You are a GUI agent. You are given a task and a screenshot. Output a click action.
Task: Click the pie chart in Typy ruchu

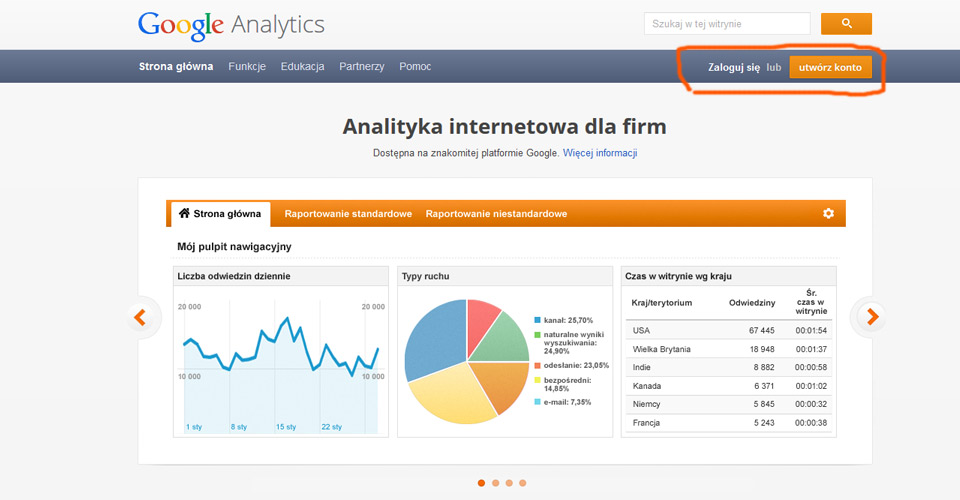(467, 361)
